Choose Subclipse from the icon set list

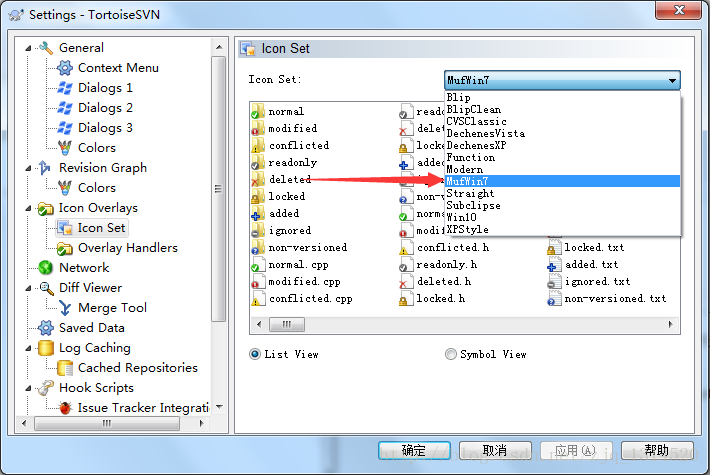pyautogui.click(x=562, y=206)
